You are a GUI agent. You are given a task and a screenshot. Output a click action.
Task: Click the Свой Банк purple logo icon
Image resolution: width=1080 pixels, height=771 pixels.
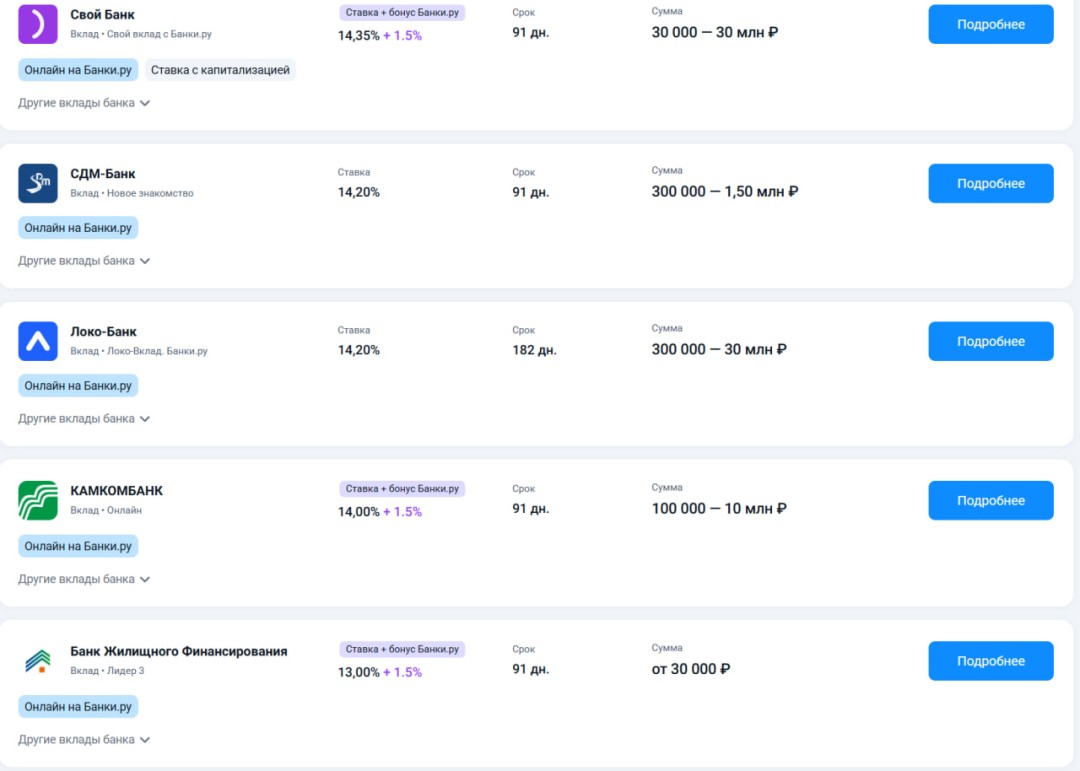pos(38,24)
